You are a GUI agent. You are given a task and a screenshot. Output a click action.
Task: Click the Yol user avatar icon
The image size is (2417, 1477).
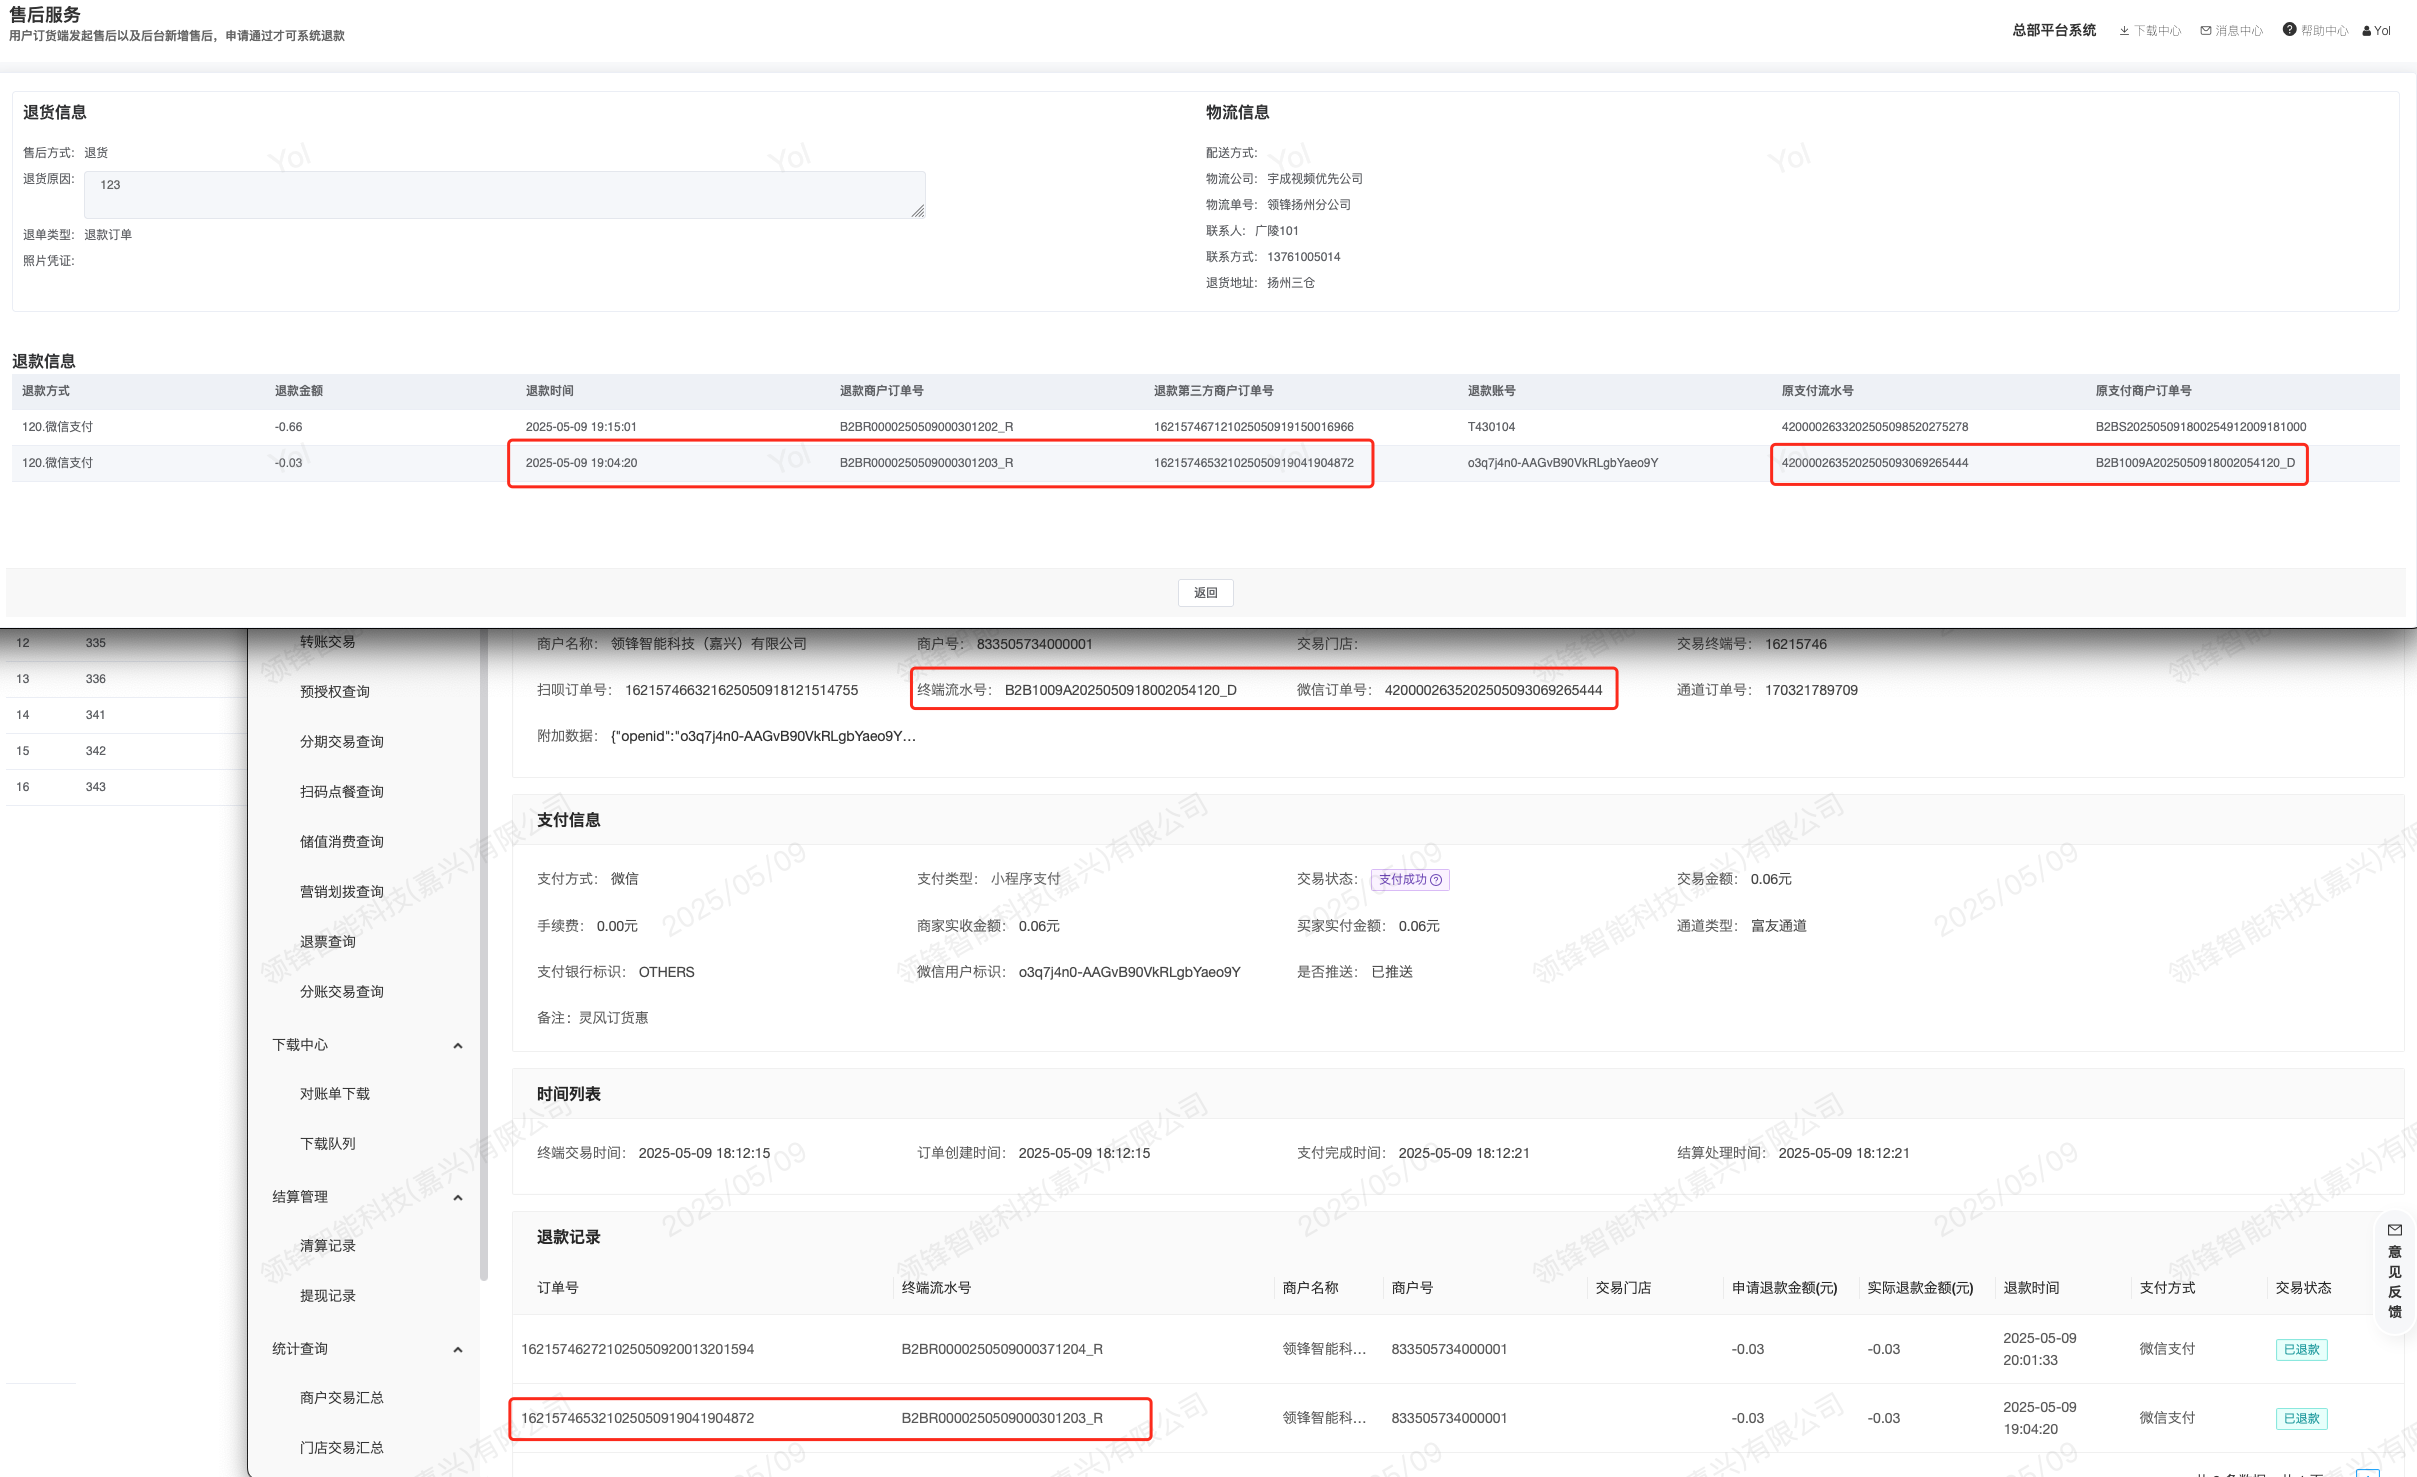2366,31
